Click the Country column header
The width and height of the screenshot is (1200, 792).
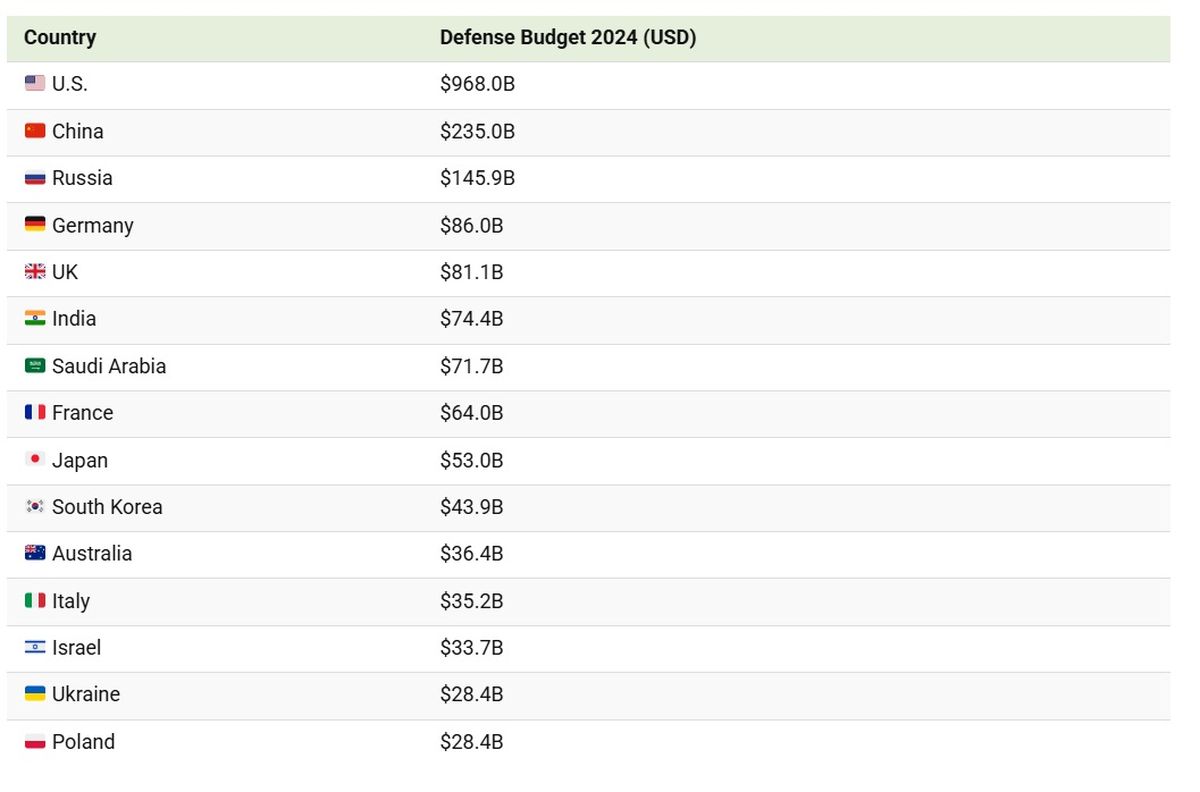(60, 38)
